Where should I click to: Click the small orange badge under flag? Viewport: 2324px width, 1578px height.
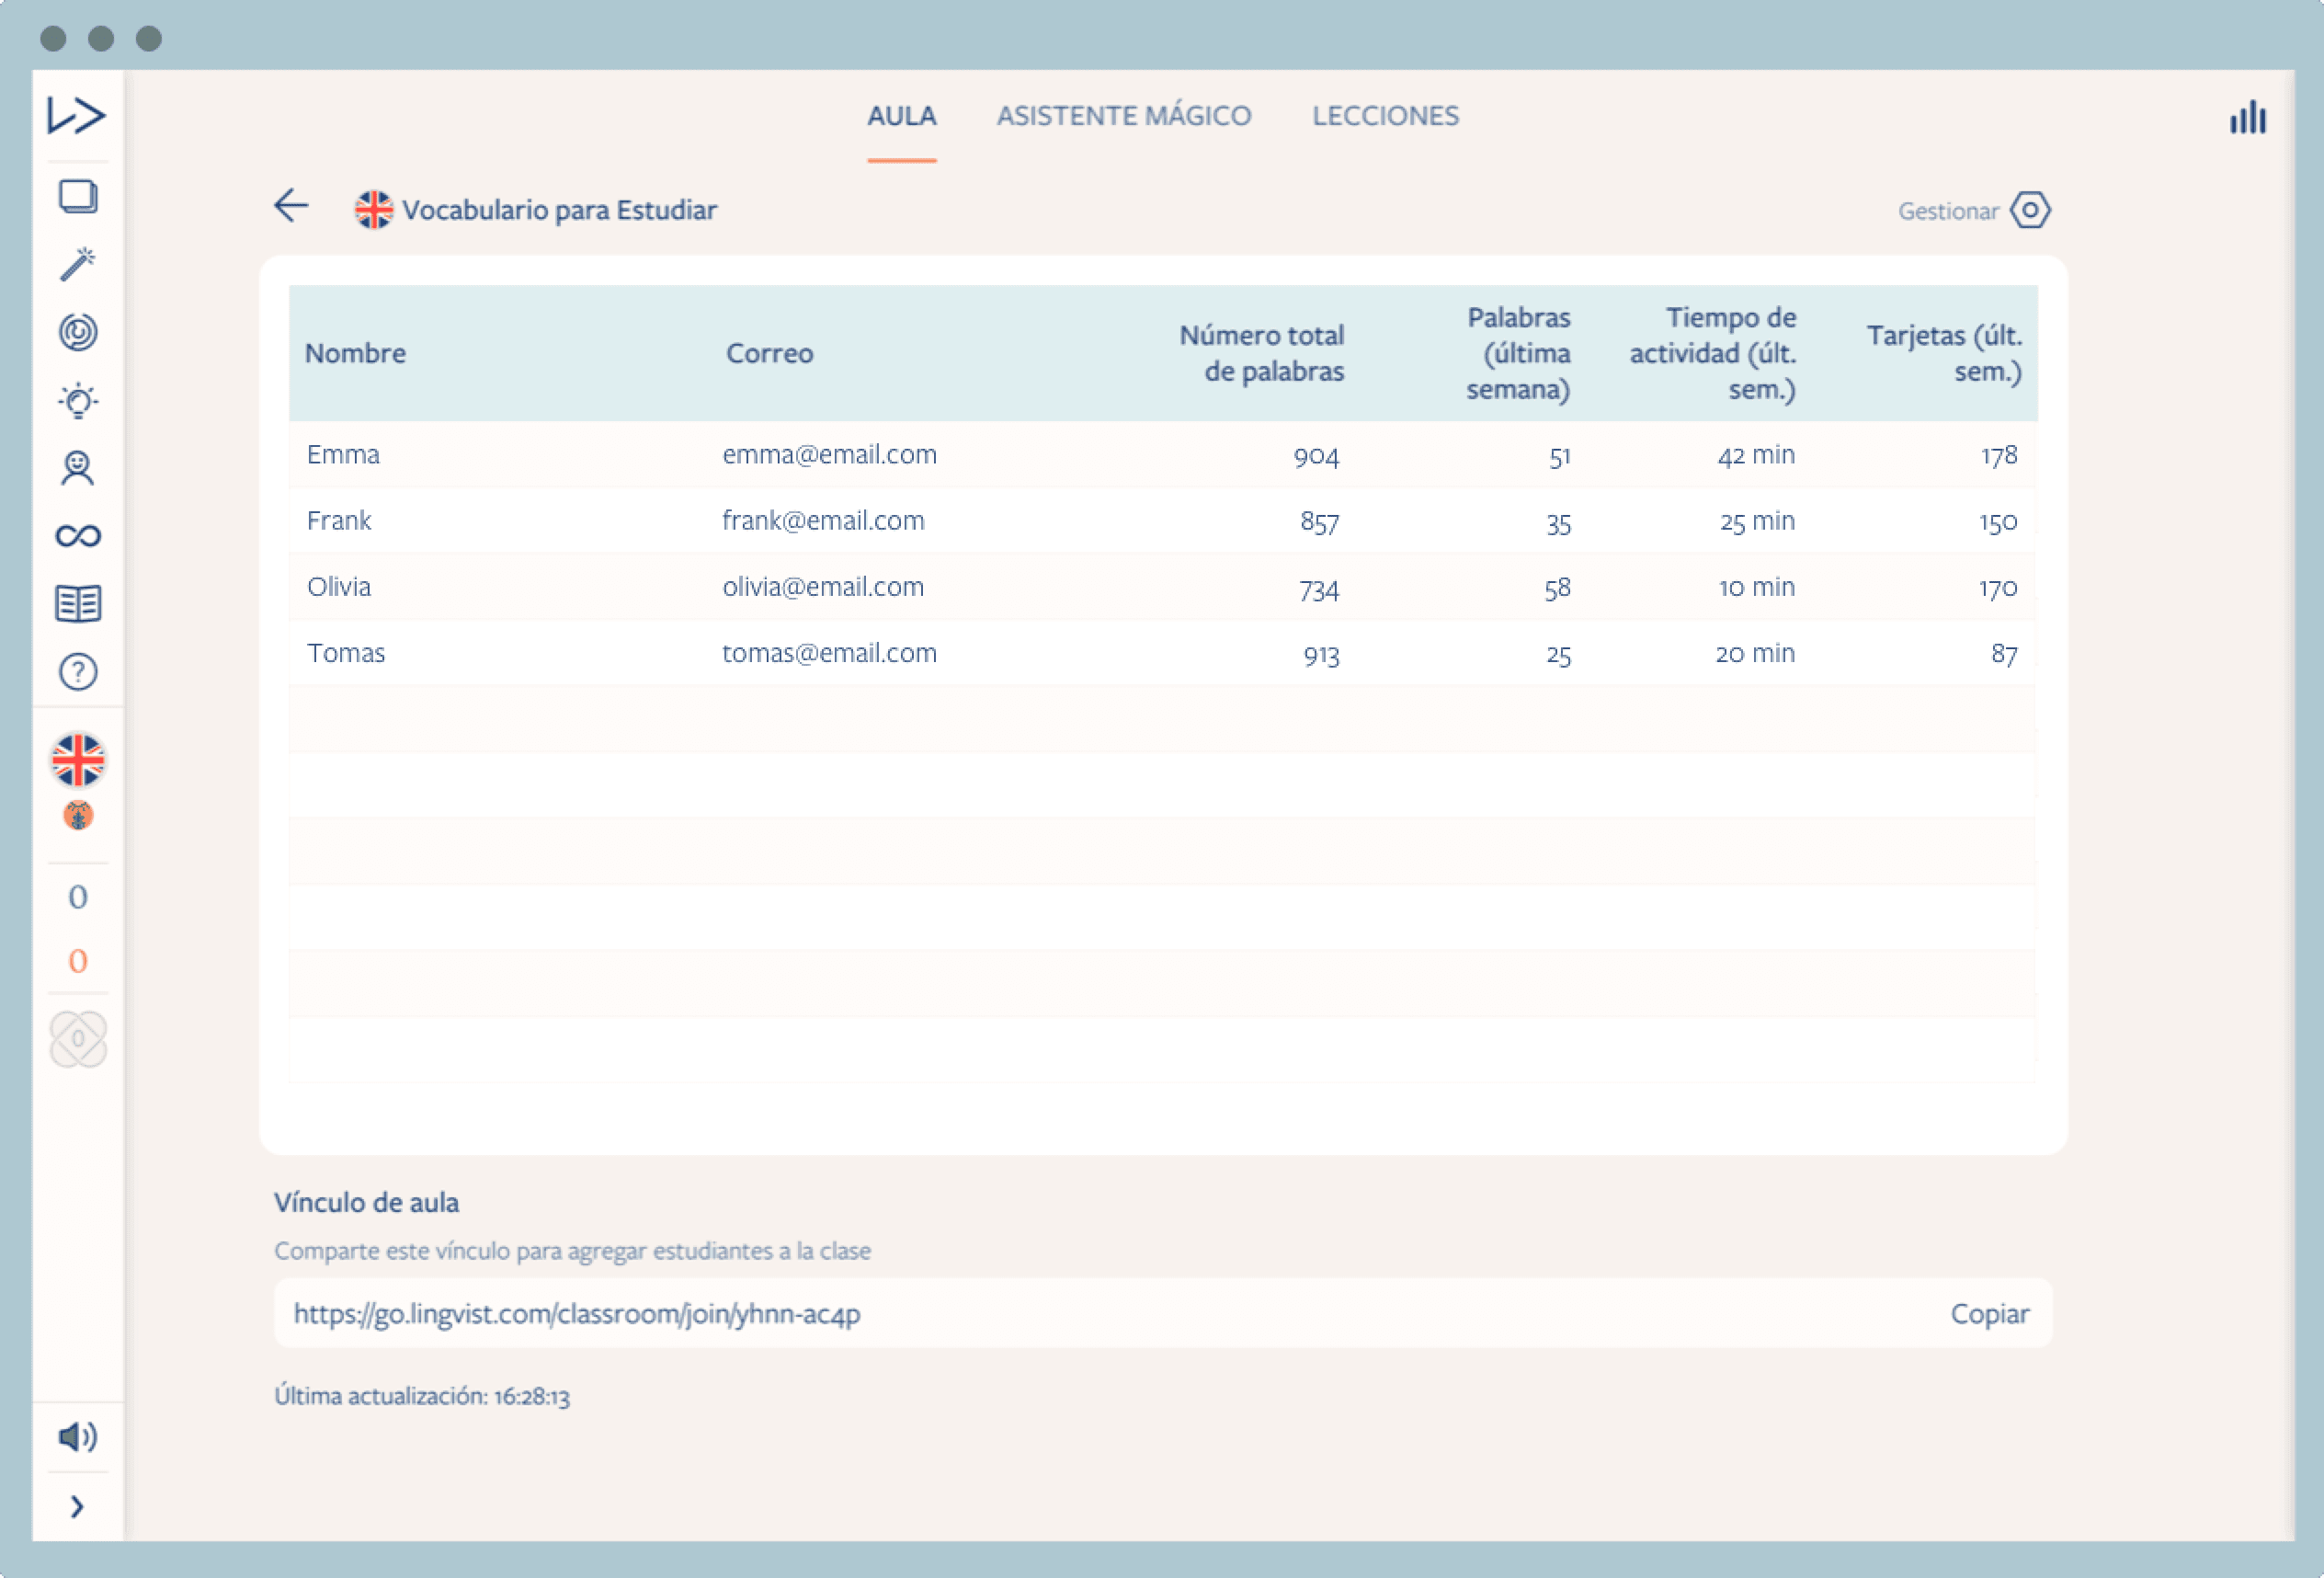[x=78, y=816]
